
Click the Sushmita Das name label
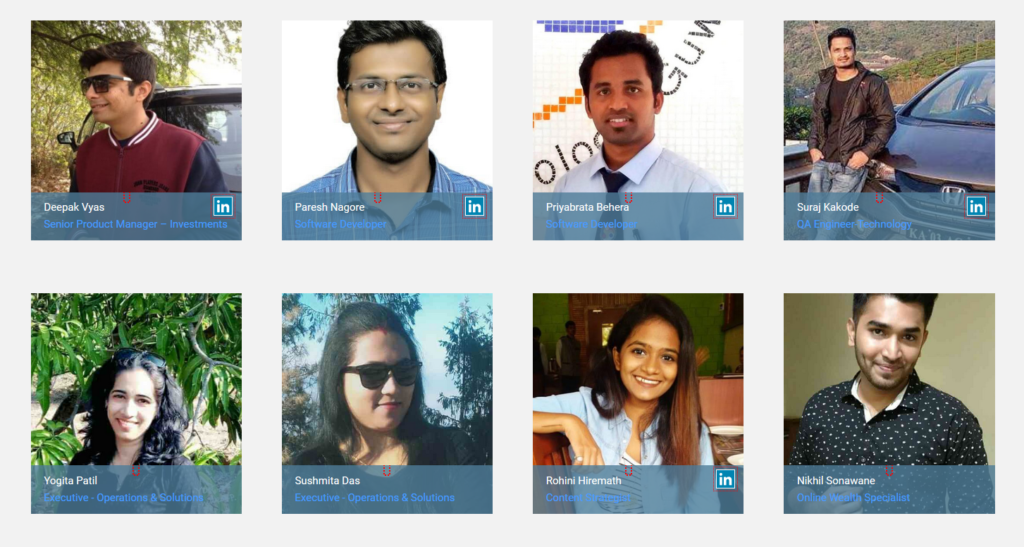tap(327, 480)
